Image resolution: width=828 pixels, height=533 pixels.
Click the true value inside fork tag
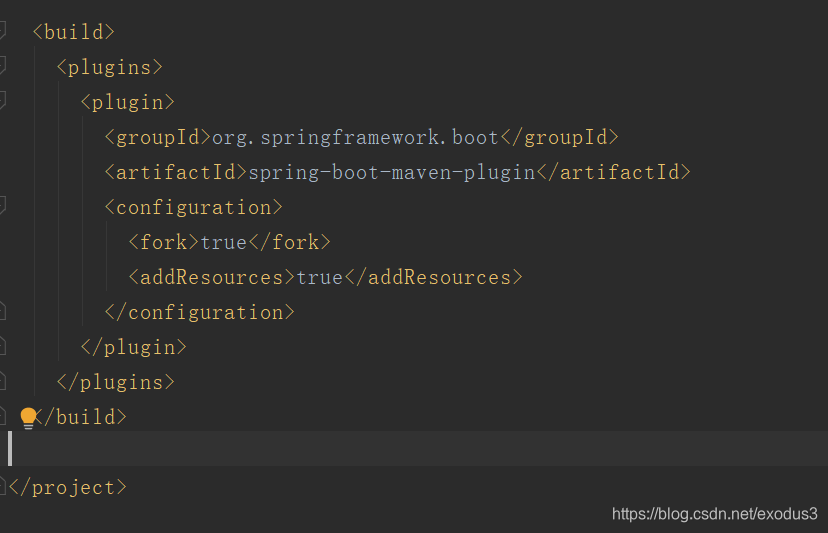pos(224,242)
